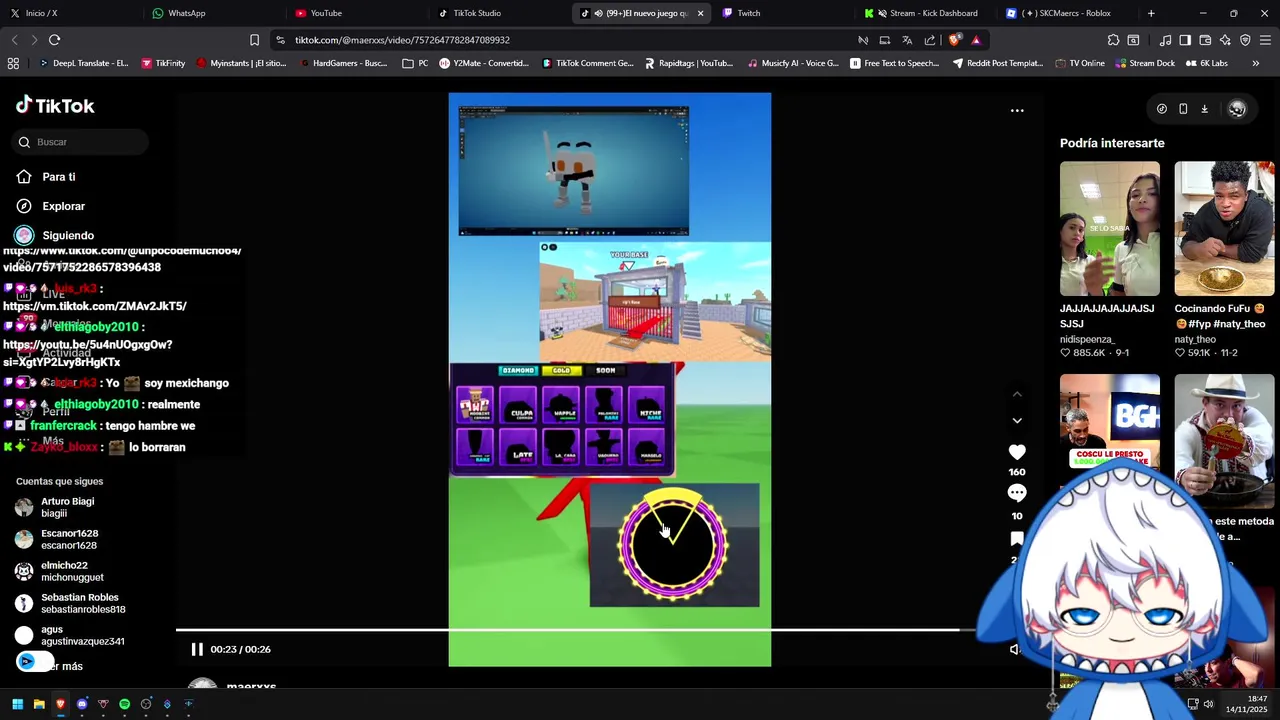
Task: Seek along the video progress bar
Action: point(575,630)
